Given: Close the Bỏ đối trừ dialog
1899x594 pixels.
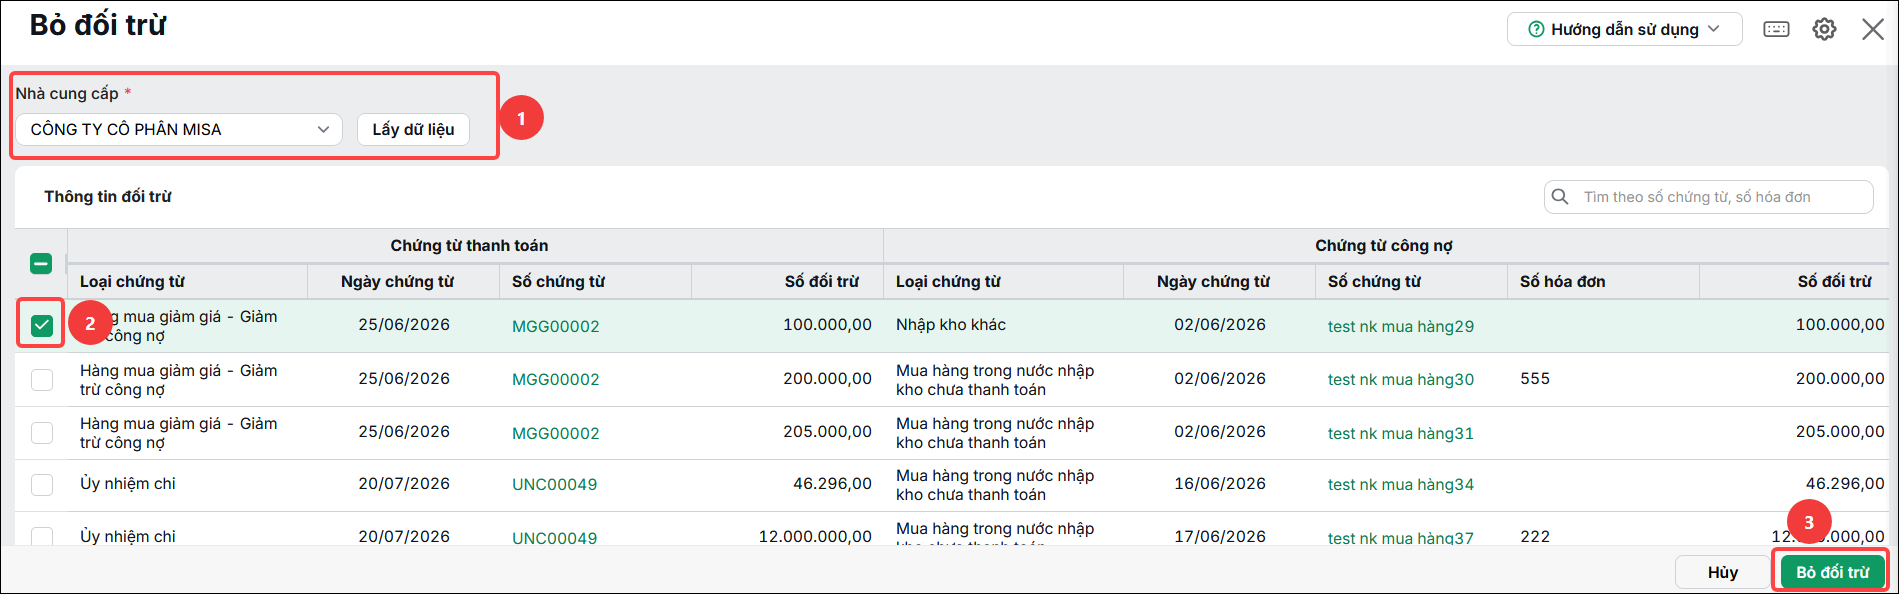Looking at the screenshot, I should 1873,29.
